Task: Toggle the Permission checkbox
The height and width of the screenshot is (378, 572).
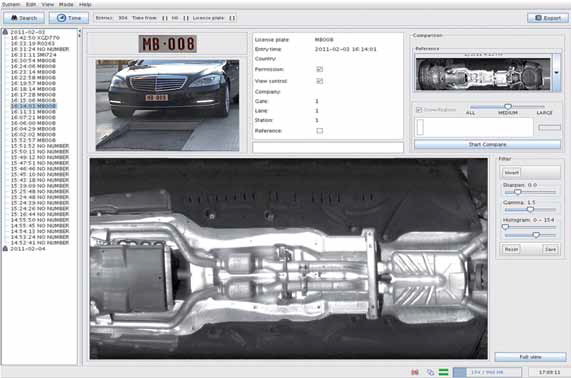Action: pyautogui.click(x=320, y=69)
